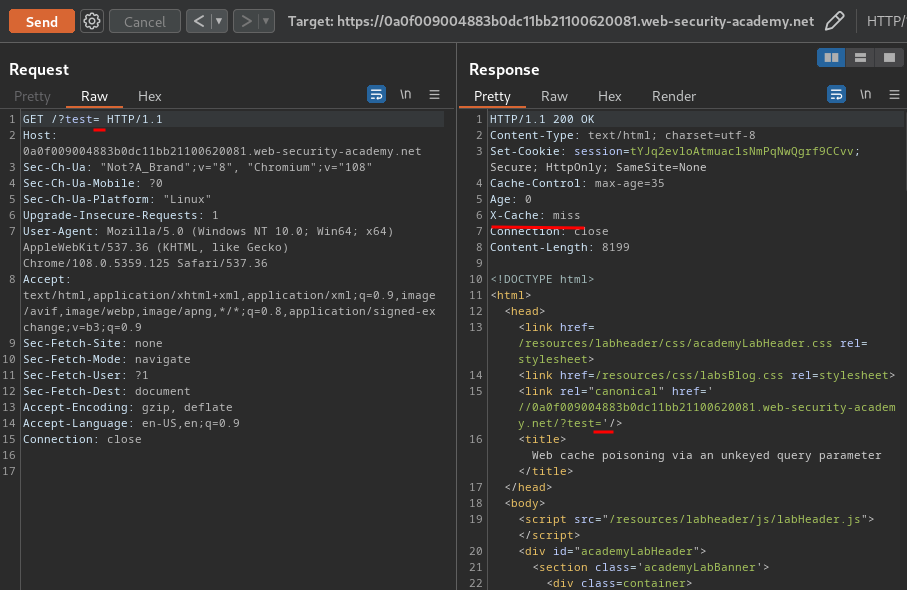Click the Accept-Encoding: gzip, deflate line
The height and width of the screenshot is (590, 907).
coord(127,407)
